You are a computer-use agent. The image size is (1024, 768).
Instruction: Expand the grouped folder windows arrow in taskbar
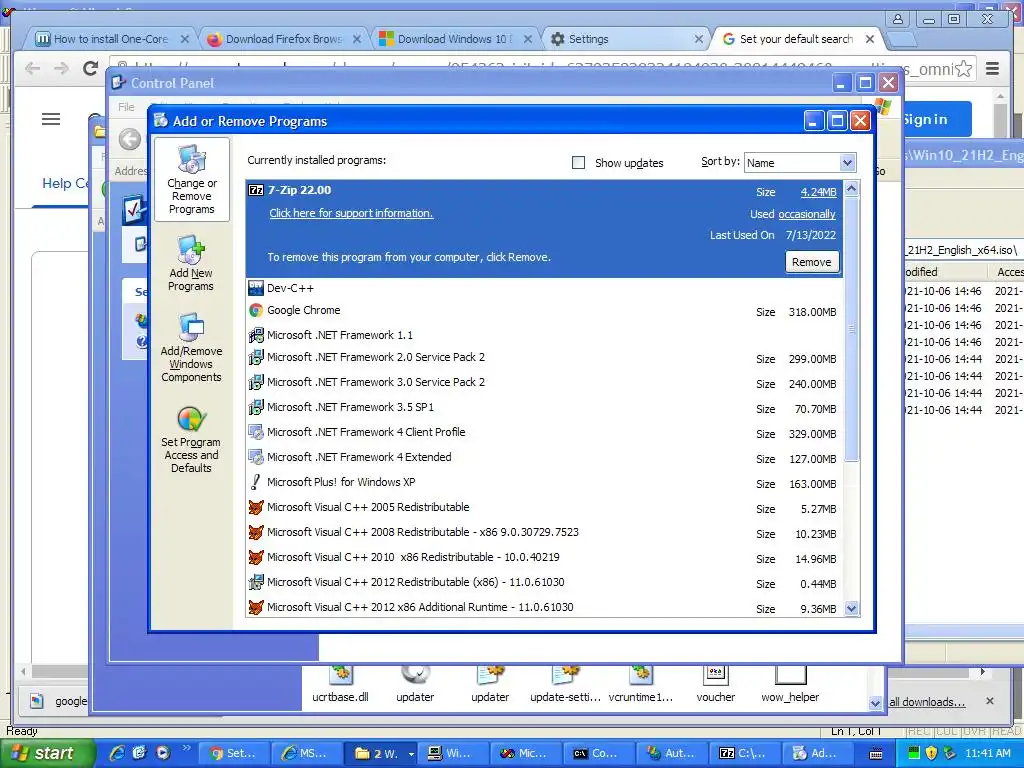coord(411,754)
